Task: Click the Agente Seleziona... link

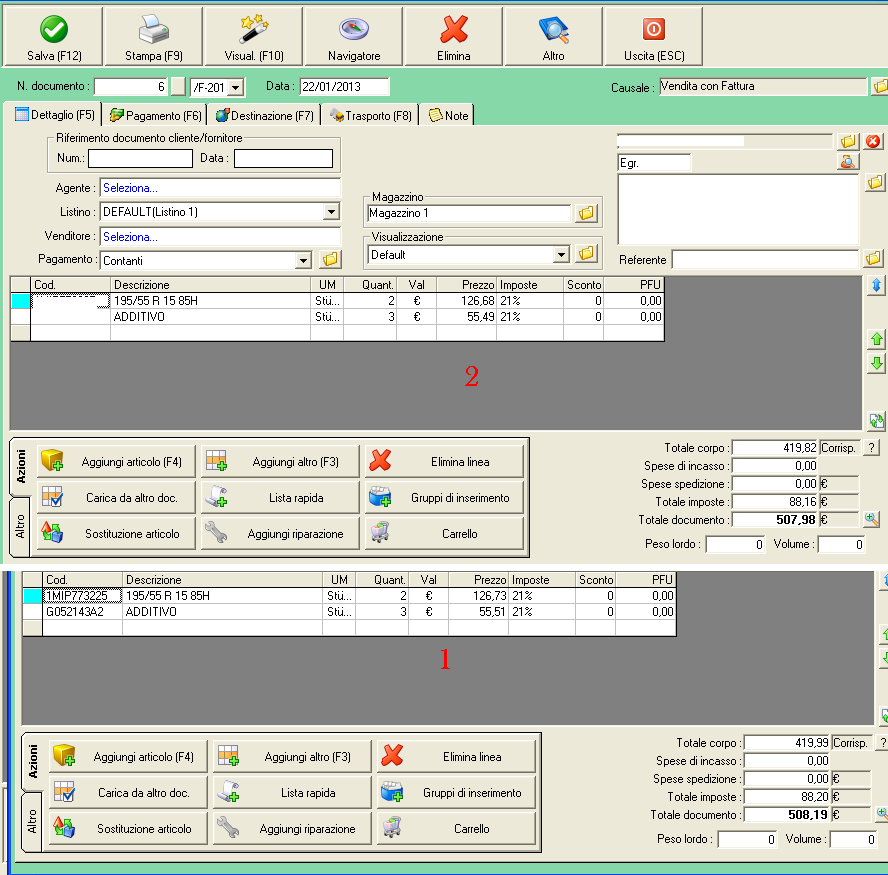Action: (130, 188)
